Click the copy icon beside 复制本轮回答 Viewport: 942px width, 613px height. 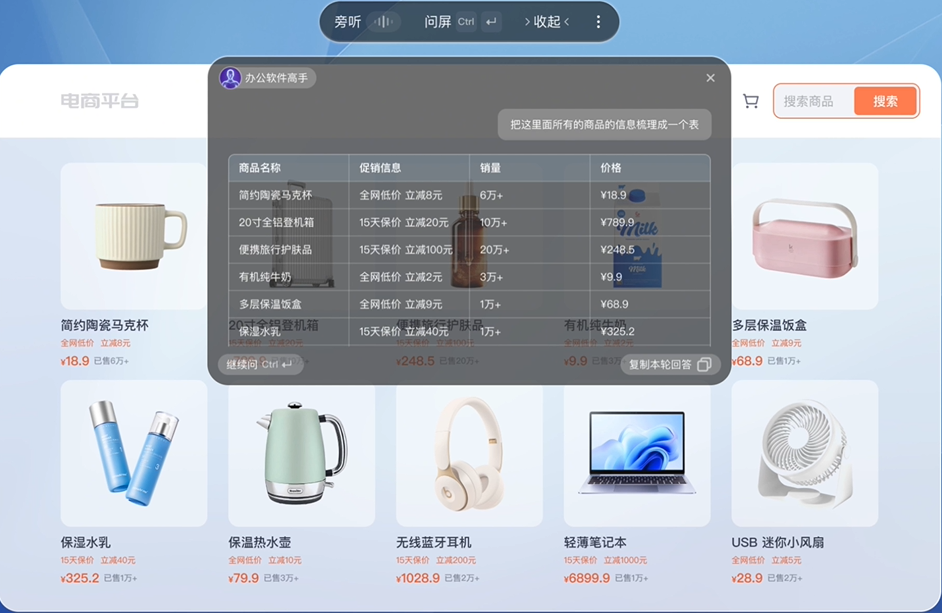(x=704, y=366)
